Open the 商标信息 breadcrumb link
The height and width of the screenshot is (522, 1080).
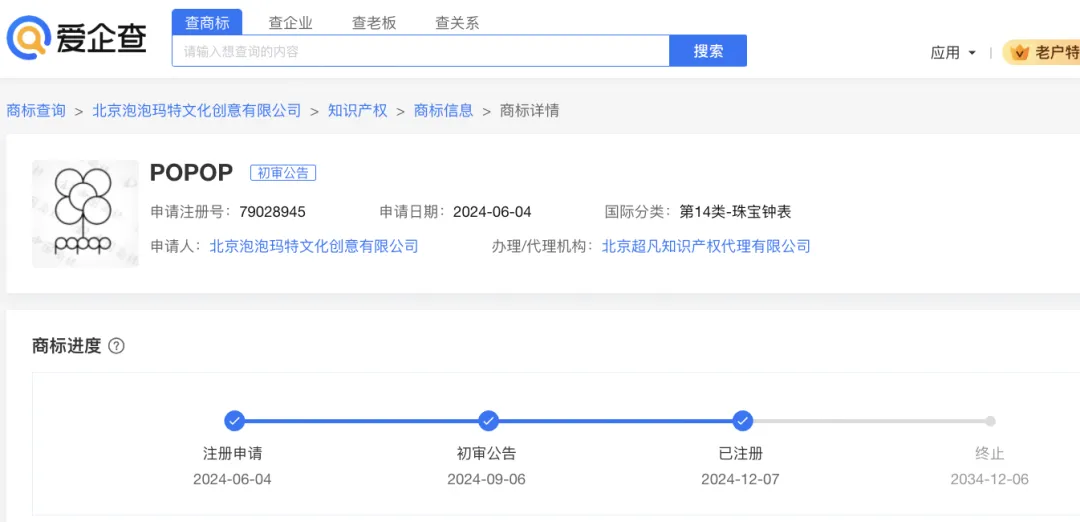[444, 110]
